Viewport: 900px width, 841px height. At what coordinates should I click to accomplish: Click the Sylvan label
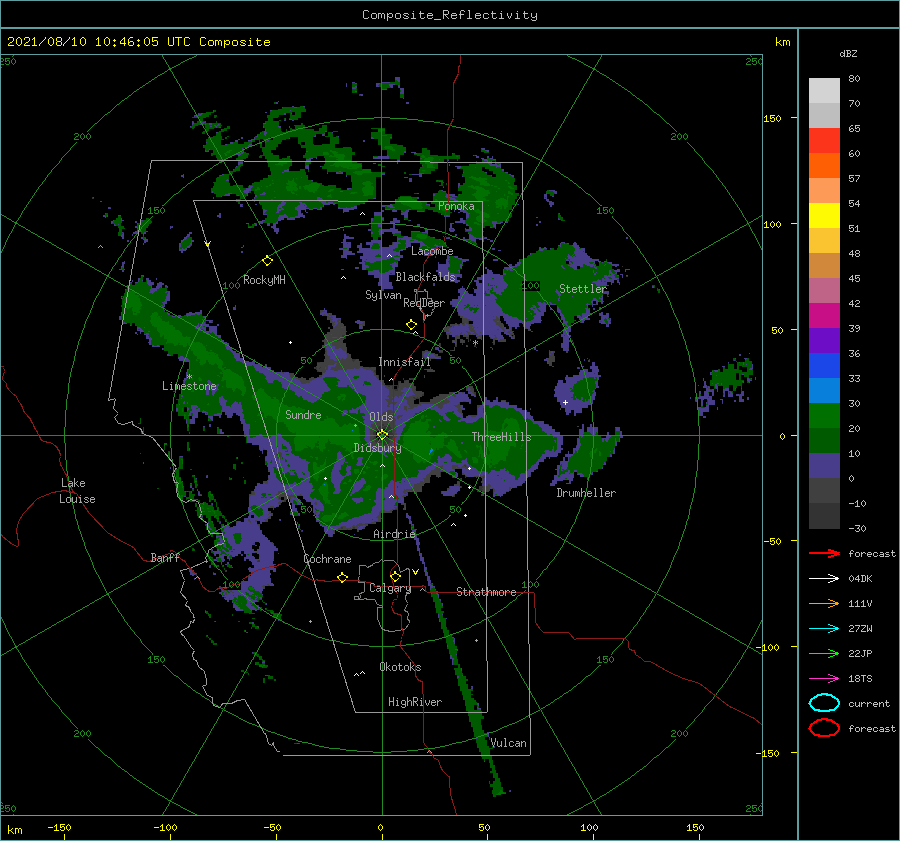click(x=383, y=295)
